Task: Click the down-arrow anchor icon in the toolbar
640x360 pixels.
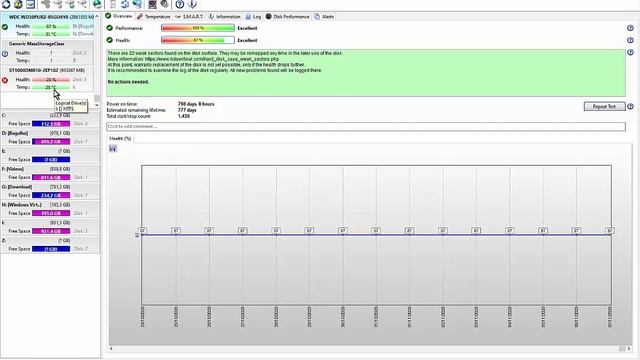Action: [x=192, y=4]
